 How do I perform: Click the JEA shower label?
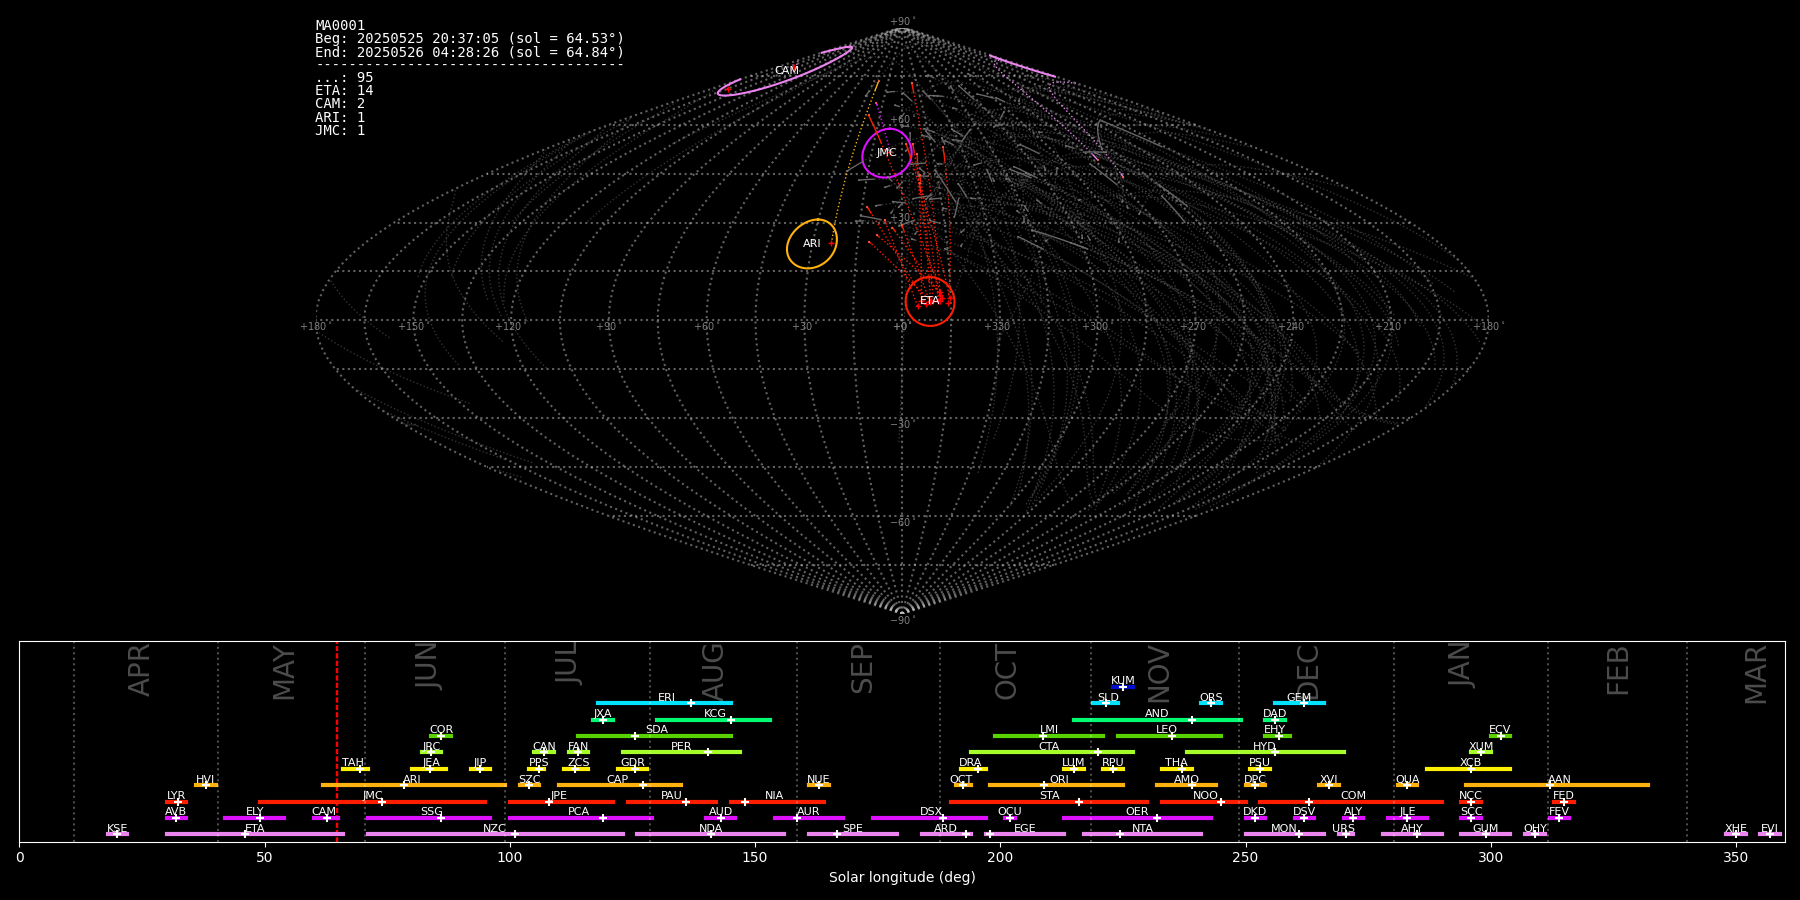(431, 763)
